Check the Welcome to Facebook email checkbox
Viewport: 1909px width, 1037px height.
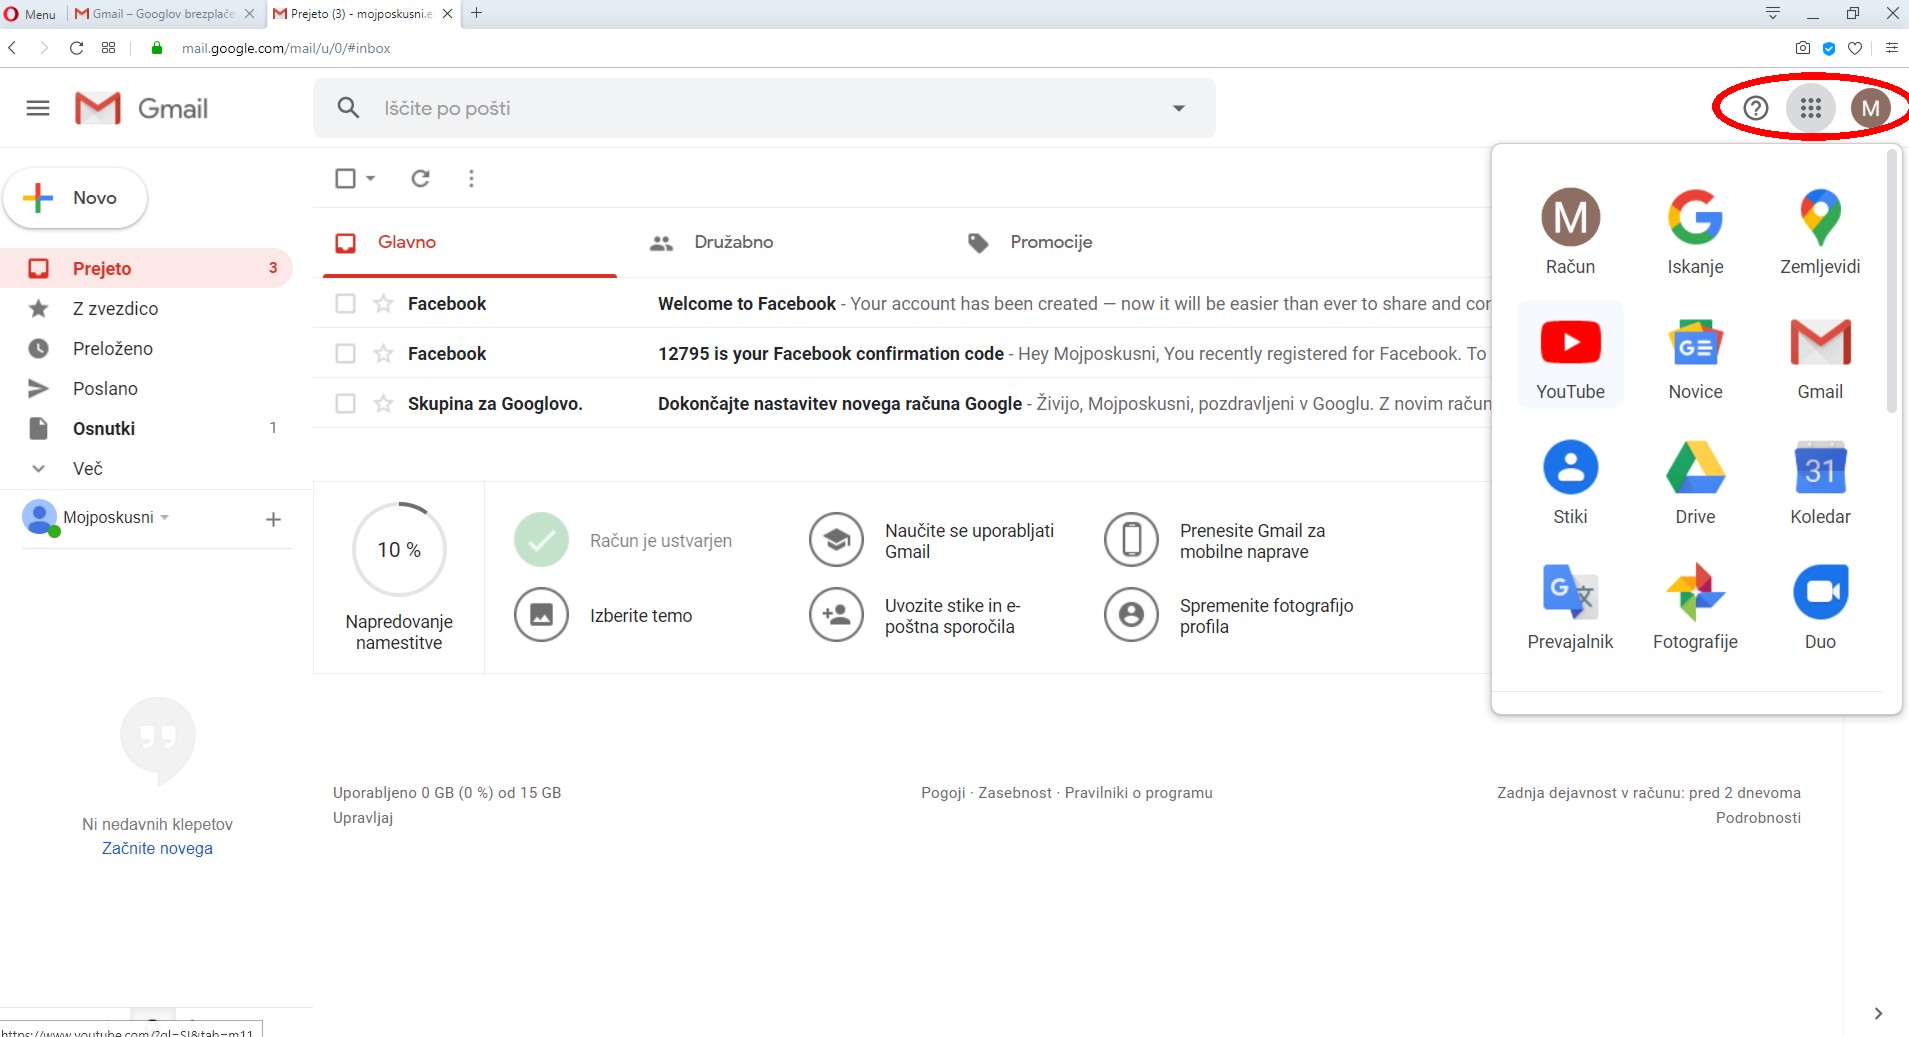pyautogui.click(x=346, y=303)
